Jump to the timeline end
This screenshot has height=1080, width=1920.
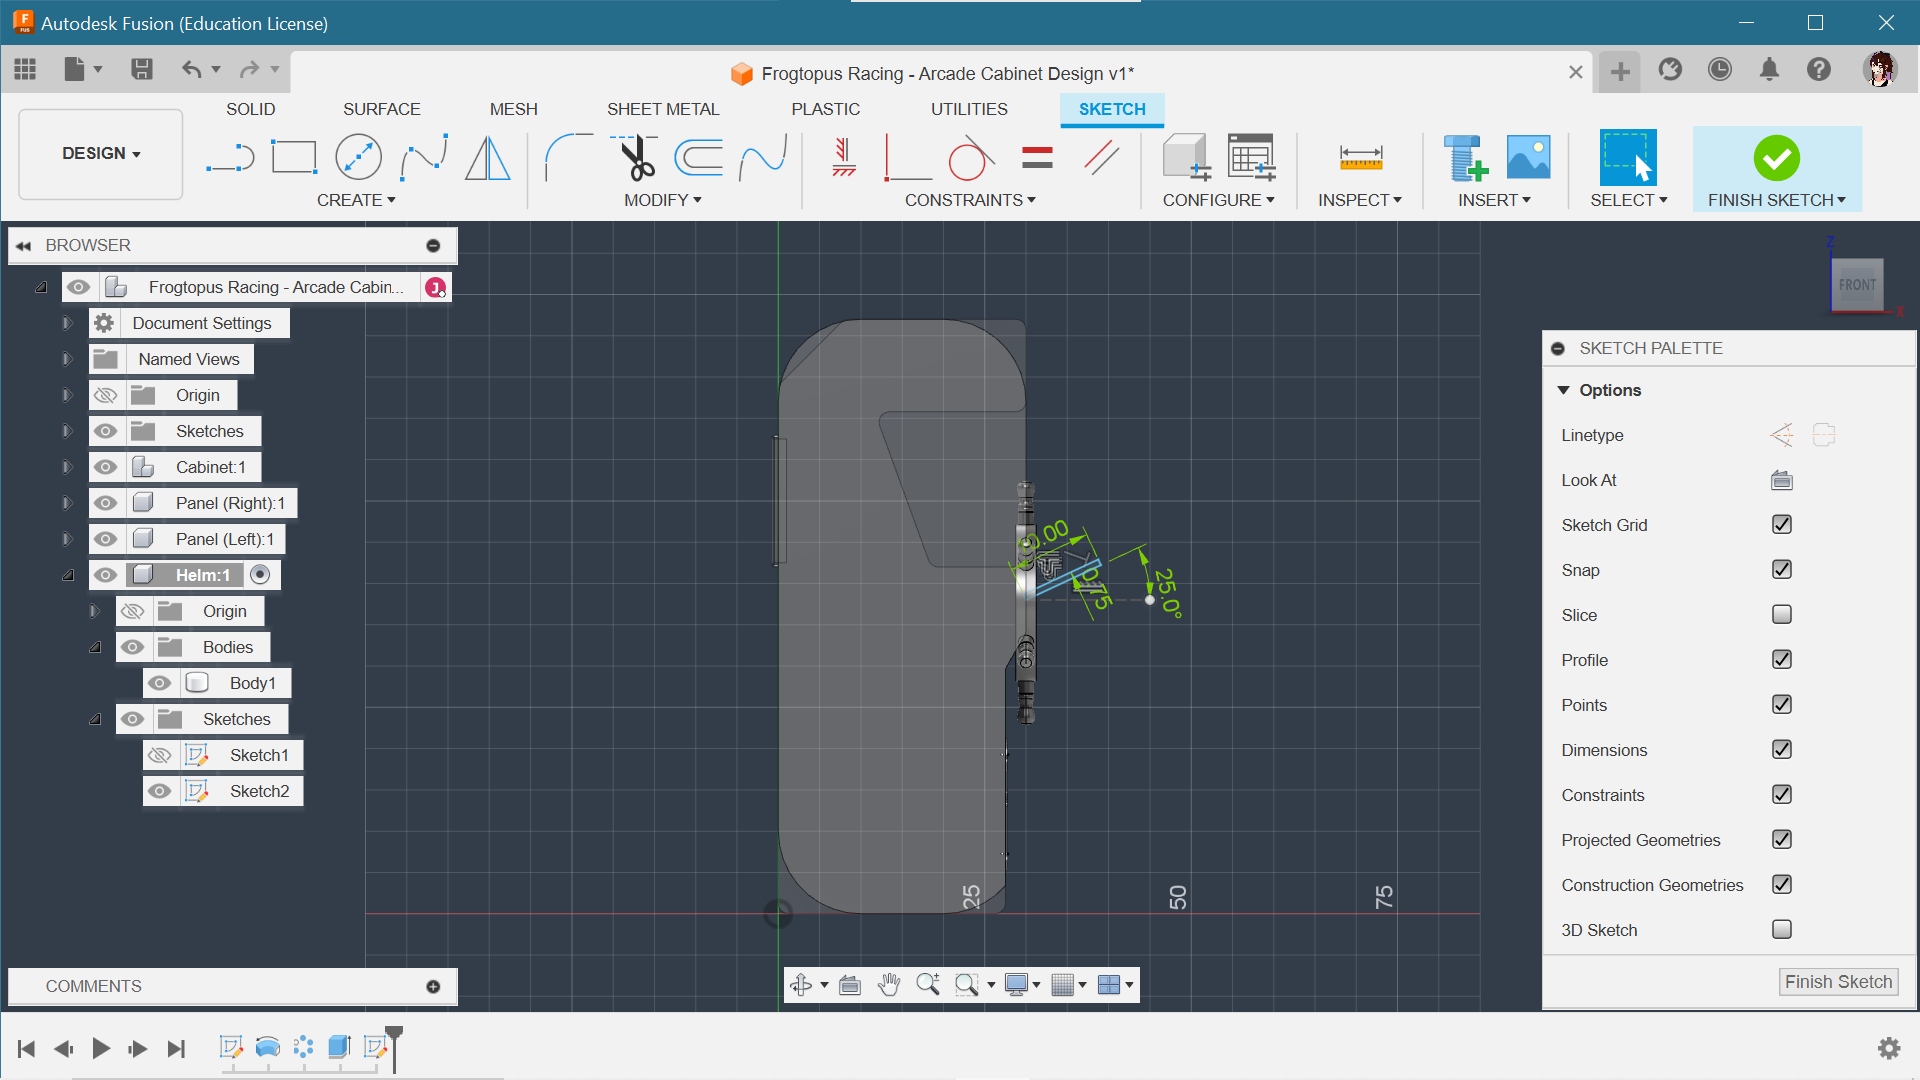pos(176,1048)
